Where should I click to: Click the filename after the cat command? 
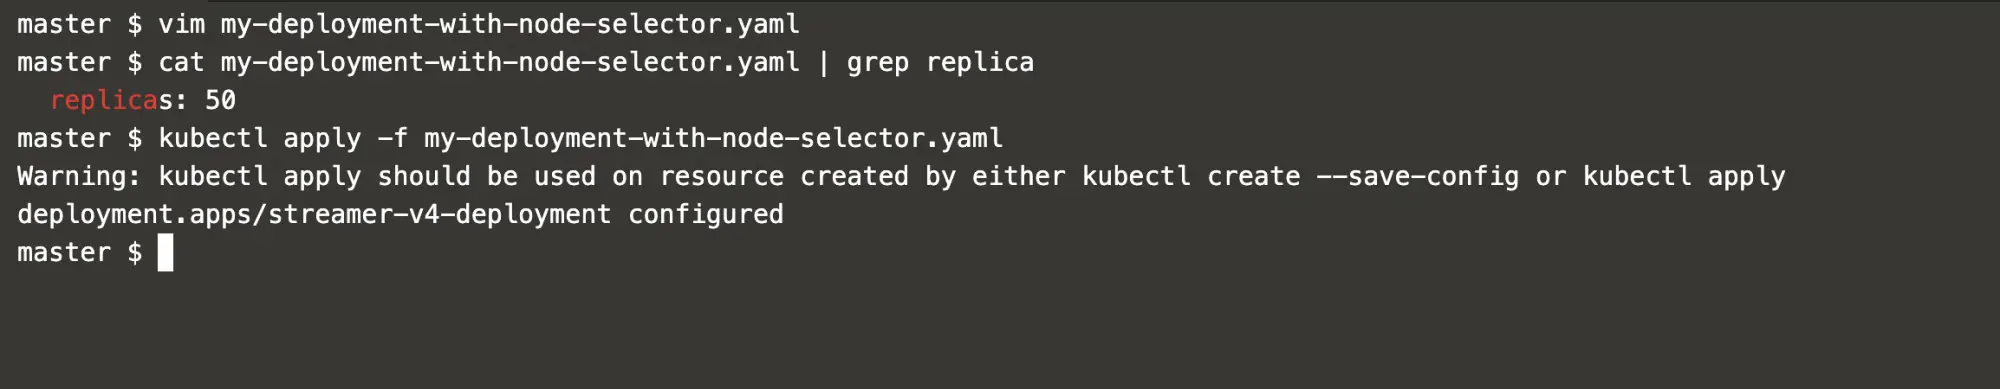pyautogui.click(x=510, y=62)
